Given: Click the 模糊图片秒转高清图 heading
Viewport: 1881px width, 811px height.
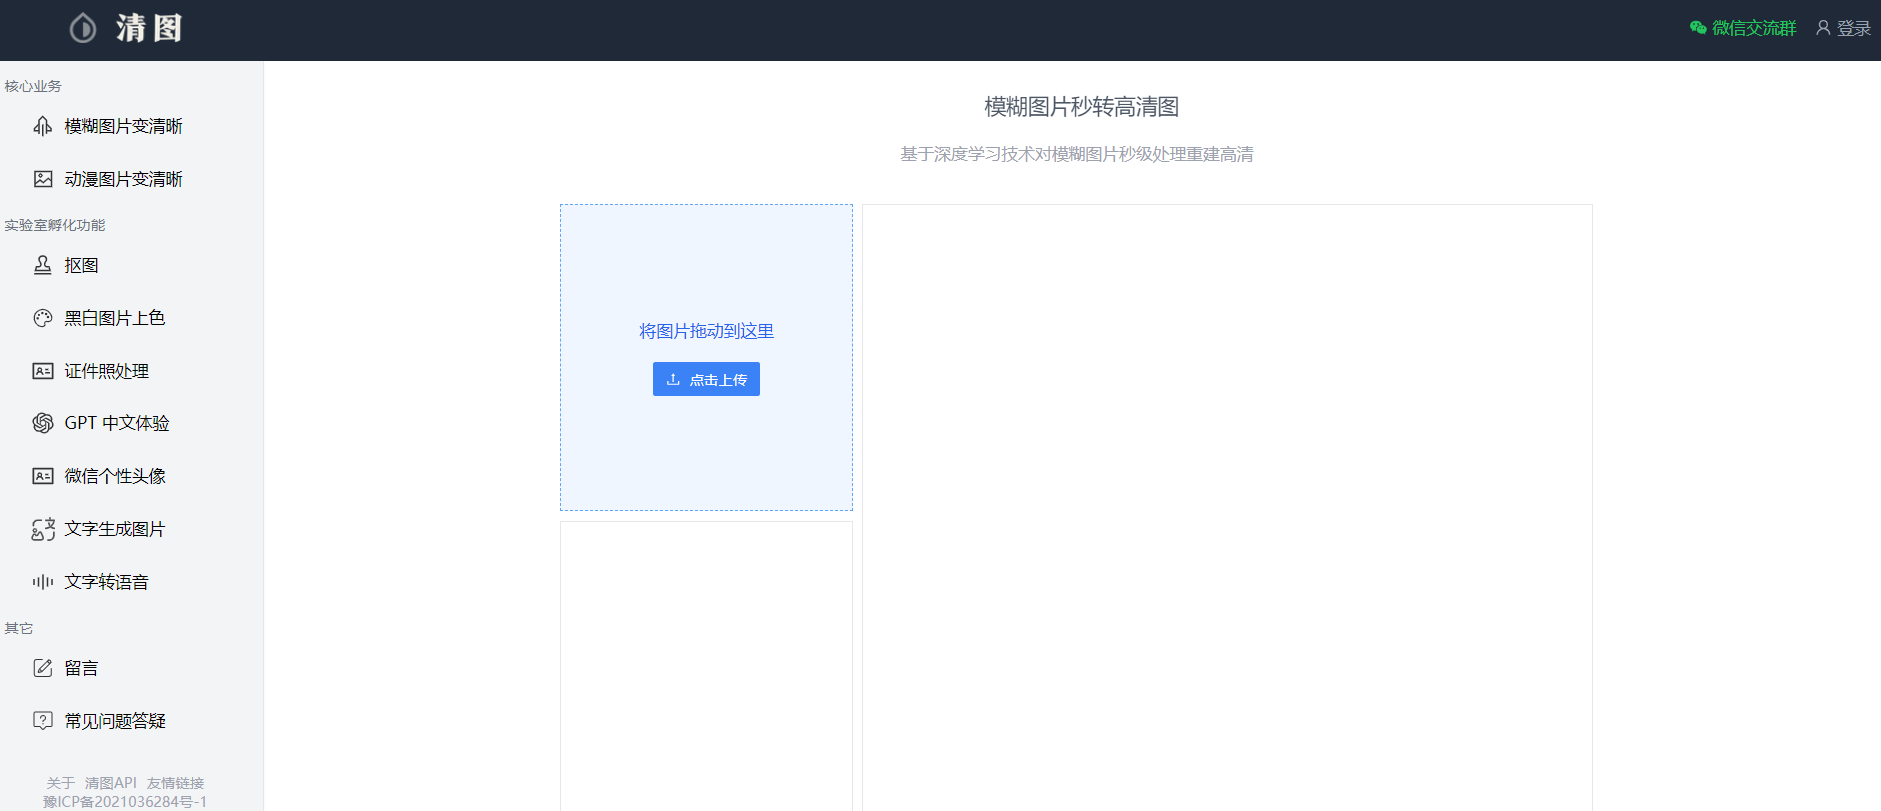Looking at the screenshot, I should coord(1081,107).
